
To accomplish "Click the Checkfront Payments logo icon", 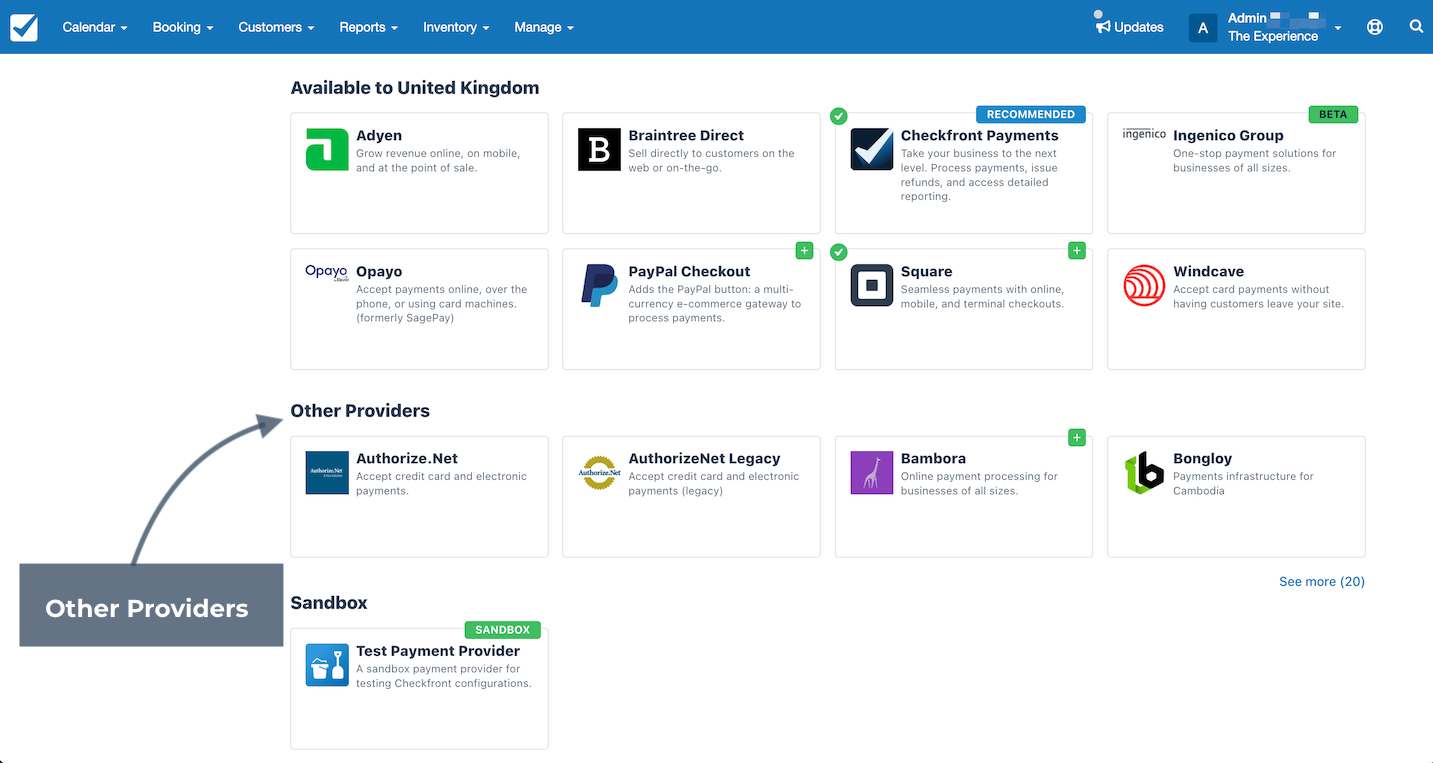I will (871, 149).
